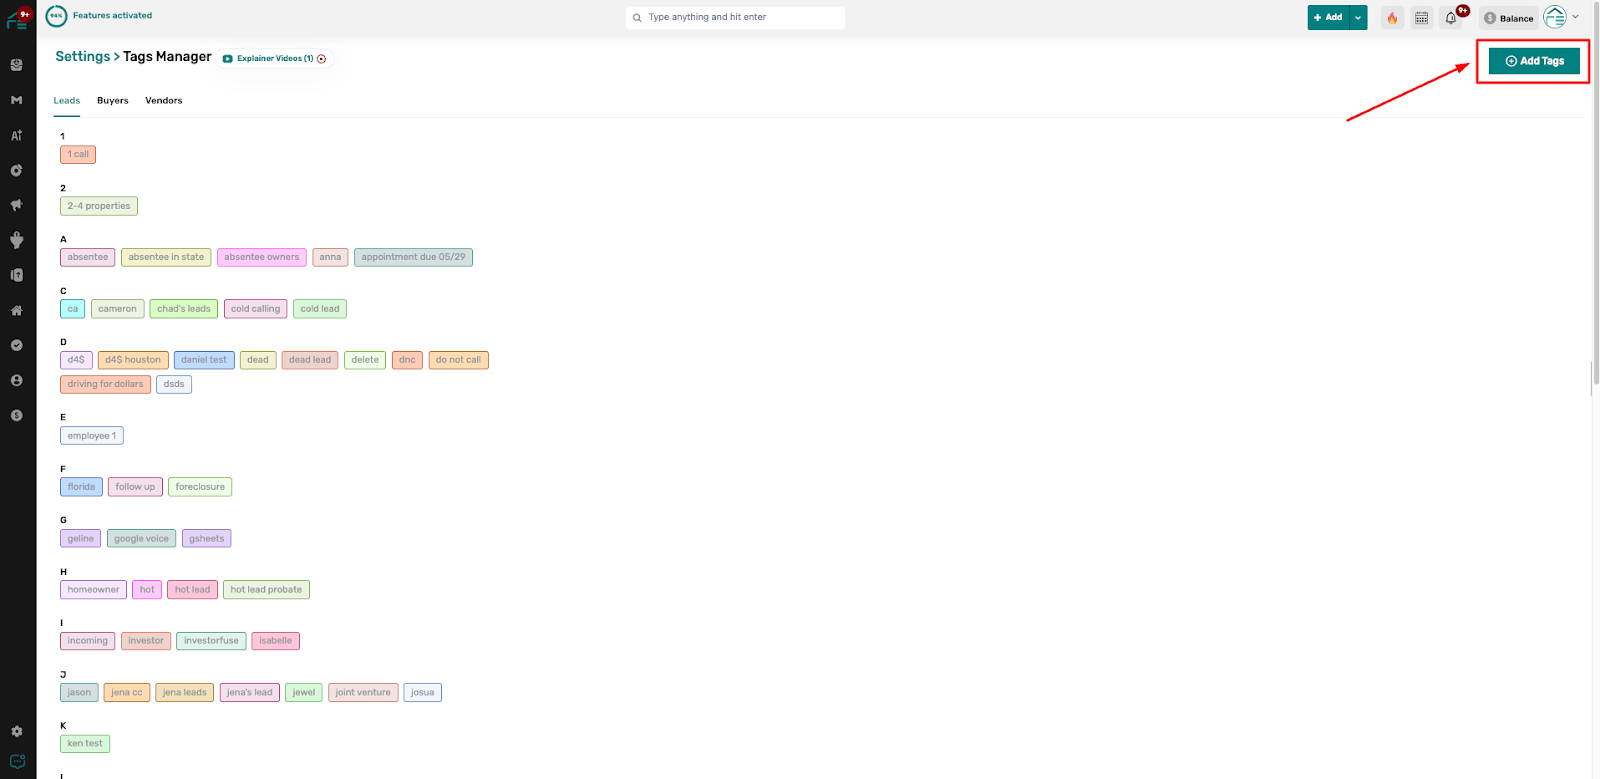
Task: Go to Settings via the breadcrumb link
Action: [x=83, y=57]
